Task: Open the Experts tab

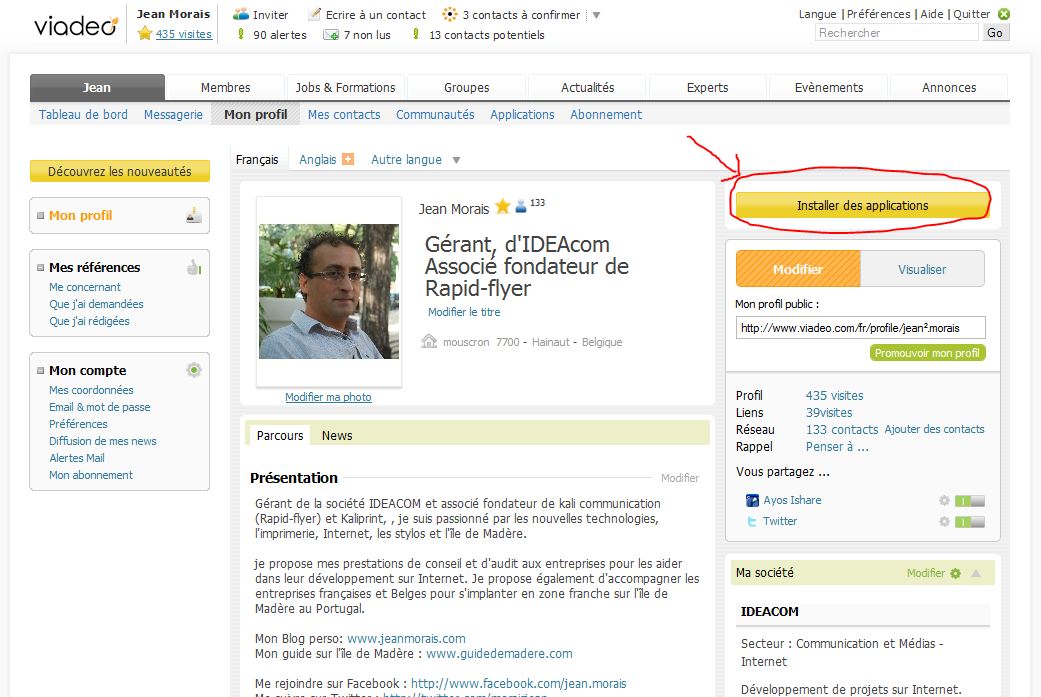Action: pyautogui.click(x=708, y=87)
